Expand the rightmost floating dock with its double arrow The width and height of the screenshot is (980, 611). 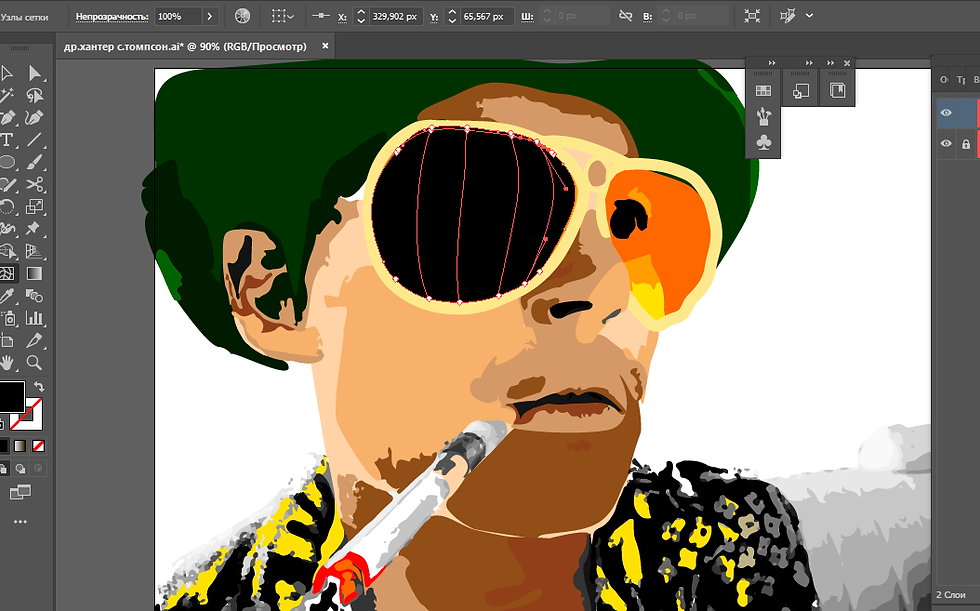pos(831,63)
